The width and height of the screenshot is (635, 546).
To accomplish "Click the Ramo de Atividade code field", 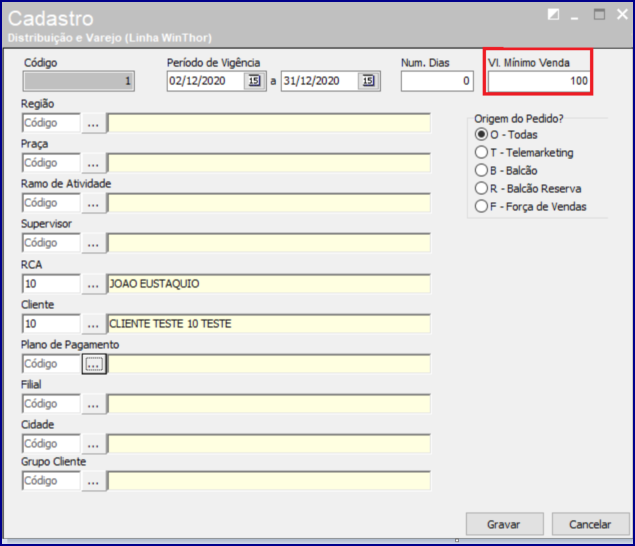I will click(51, 203).
